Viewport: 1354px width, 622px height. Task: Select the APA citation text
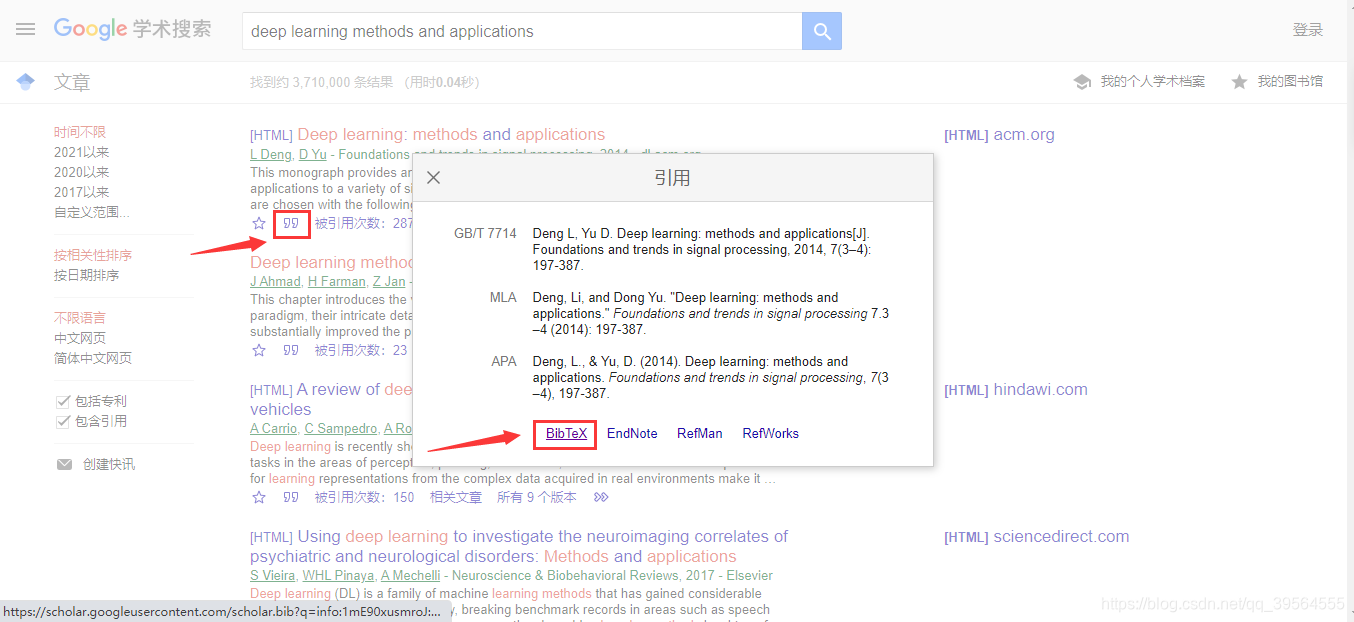click(710, 377)
